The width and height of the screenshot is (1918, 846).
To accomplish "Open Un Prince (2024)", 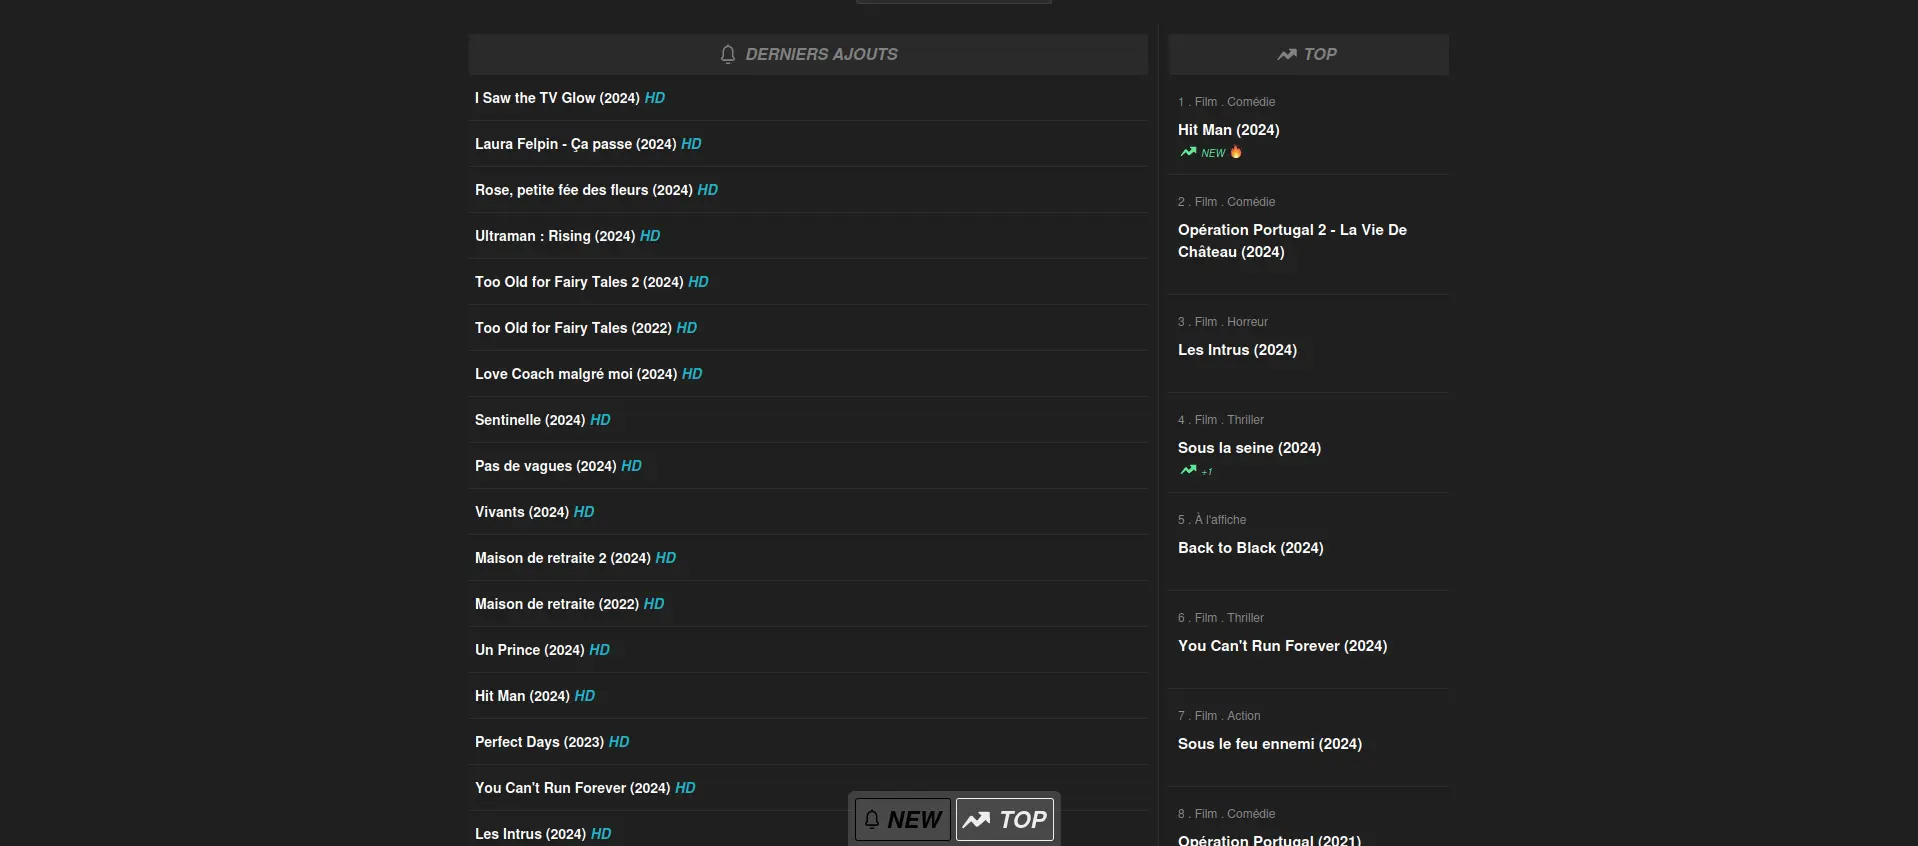I will 530,650.
